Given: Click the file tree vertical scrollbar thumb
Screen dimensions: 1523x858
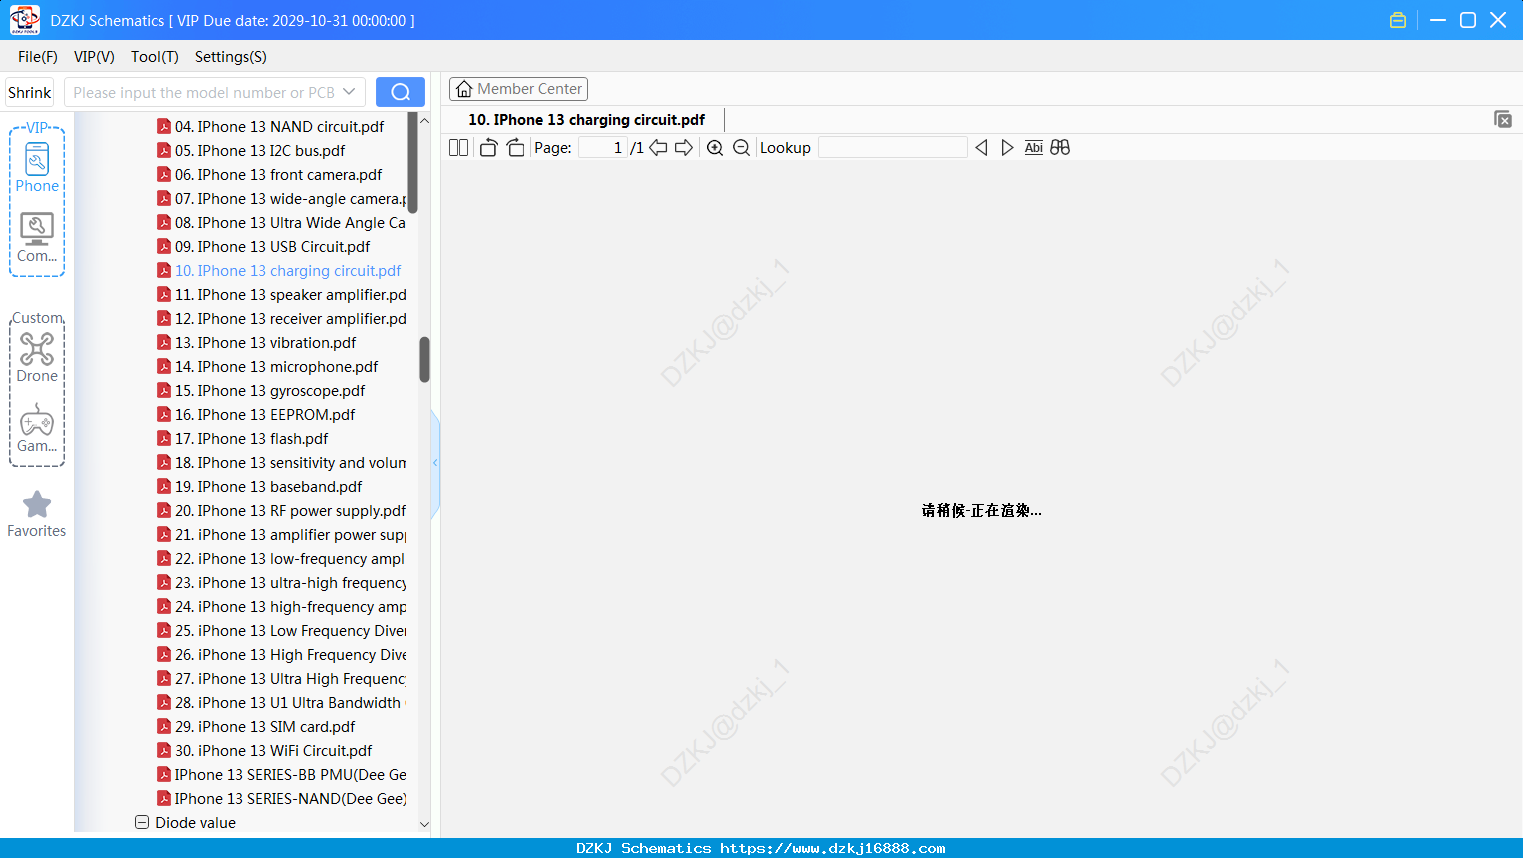Looking at the screenshot, I should 424,360.
